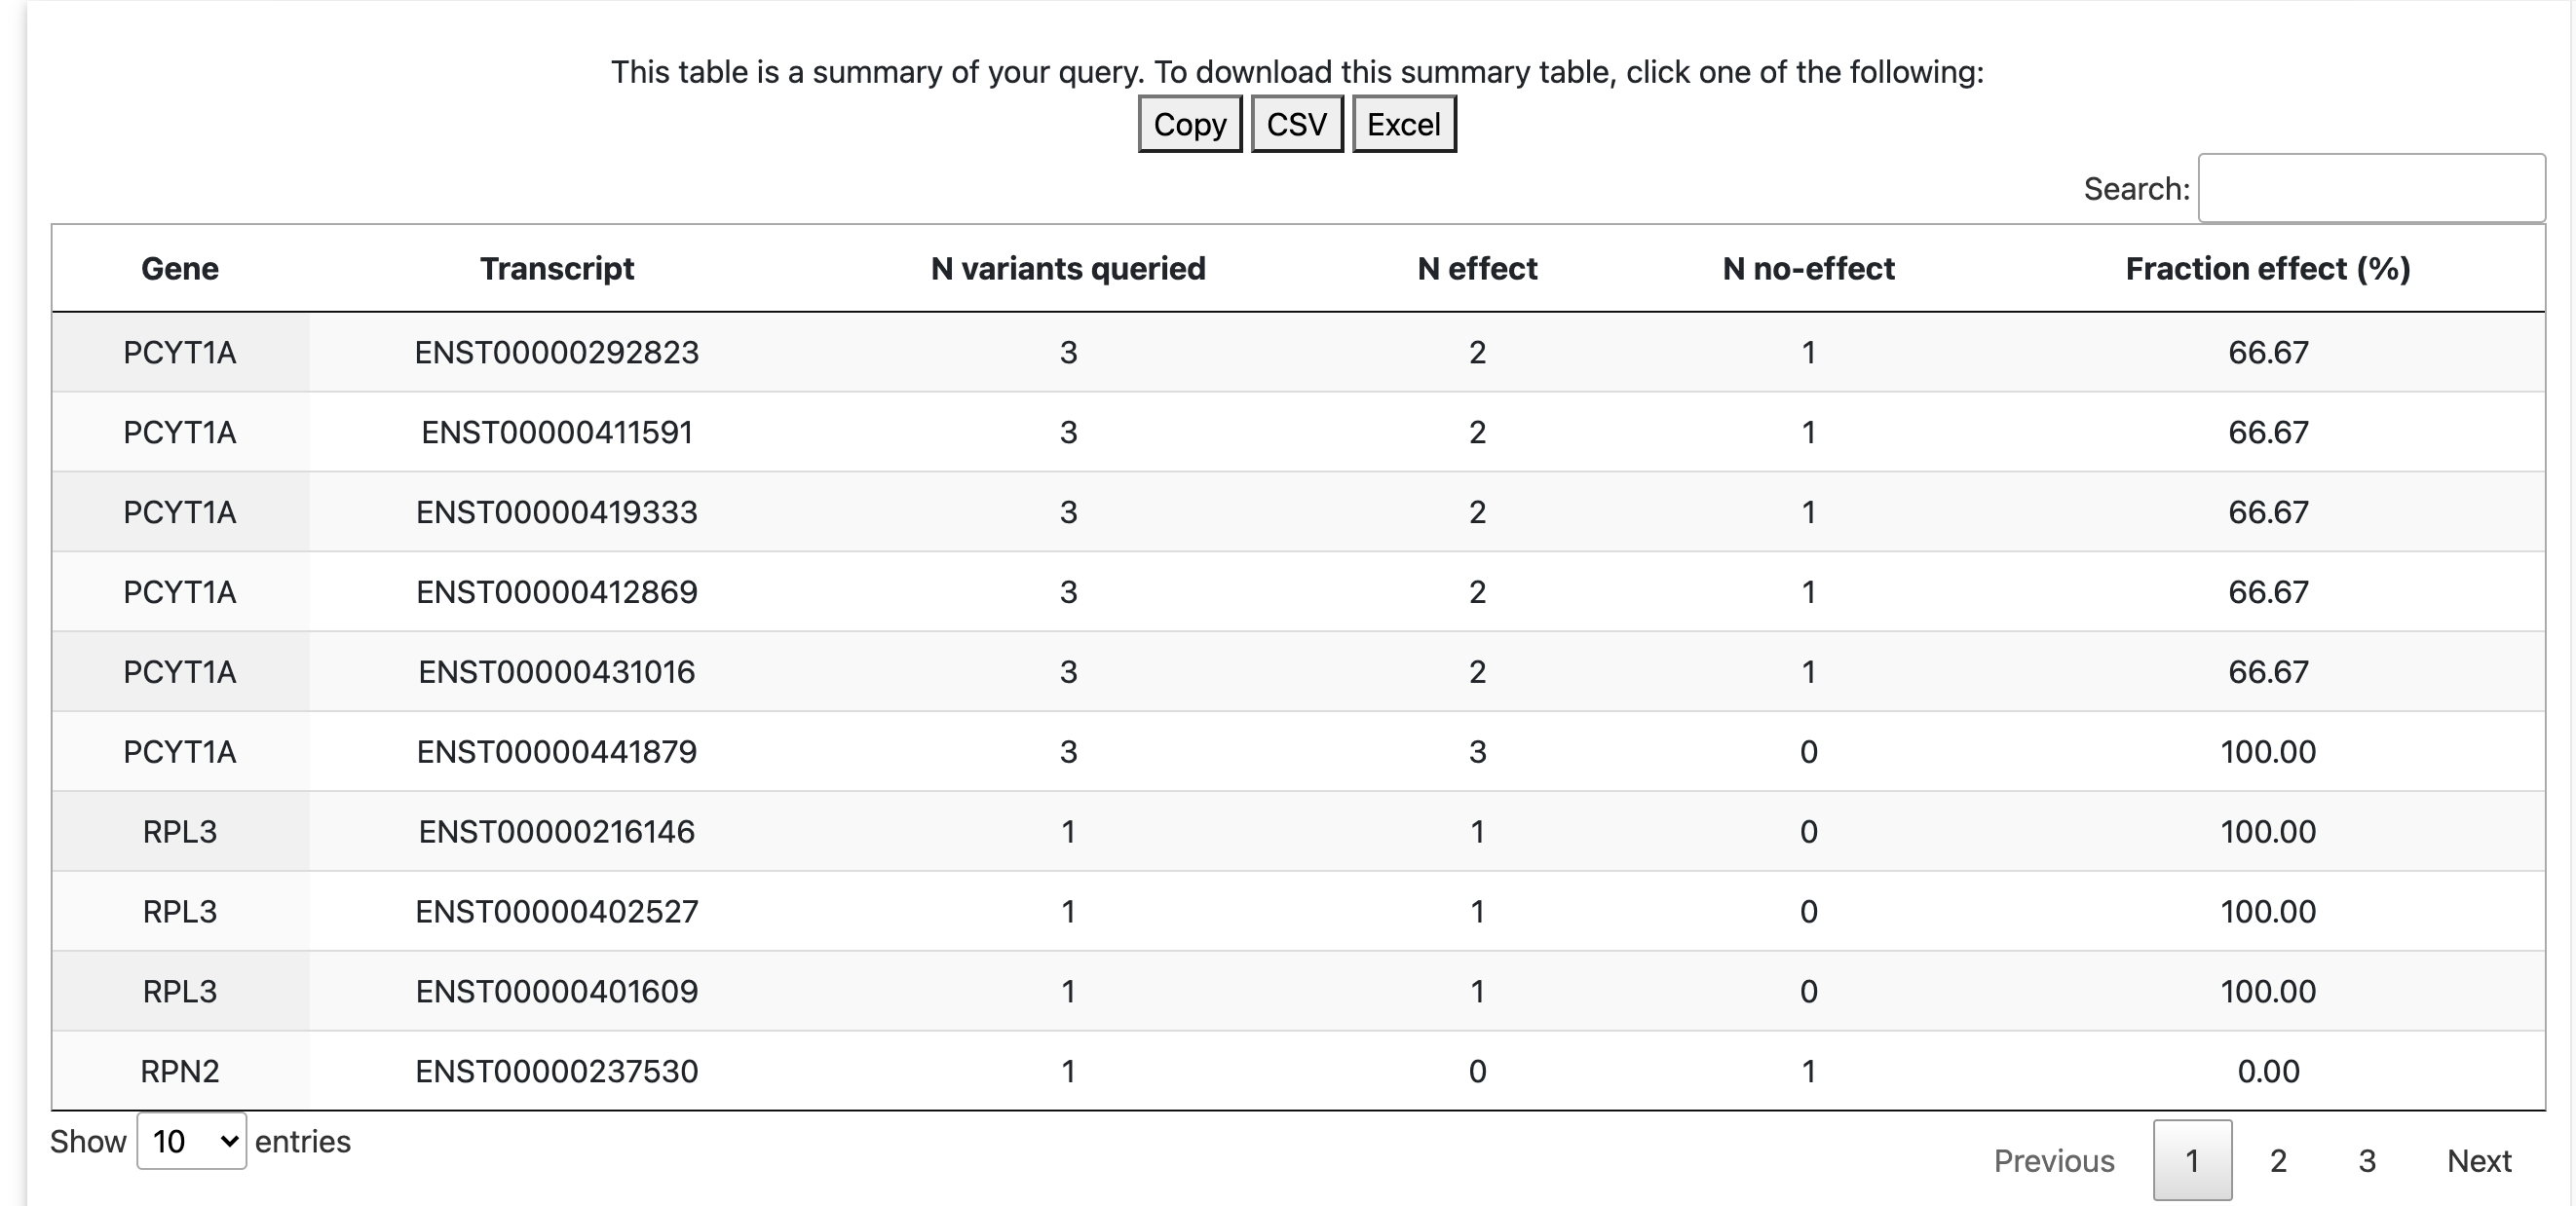Click the Previous pagination link
The width and height of the screenshot is (2576, 1206).
click(x=2054, y=1160)
